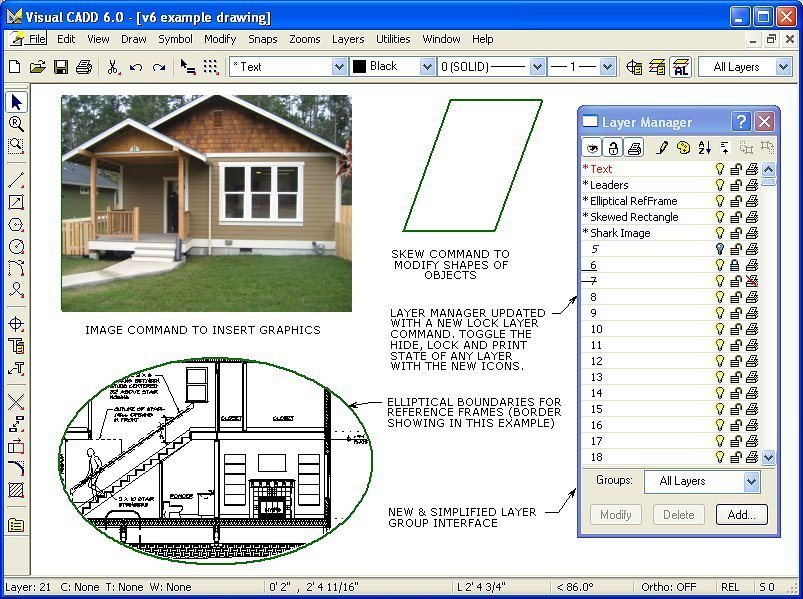Select layer 12 in the list

671,361
